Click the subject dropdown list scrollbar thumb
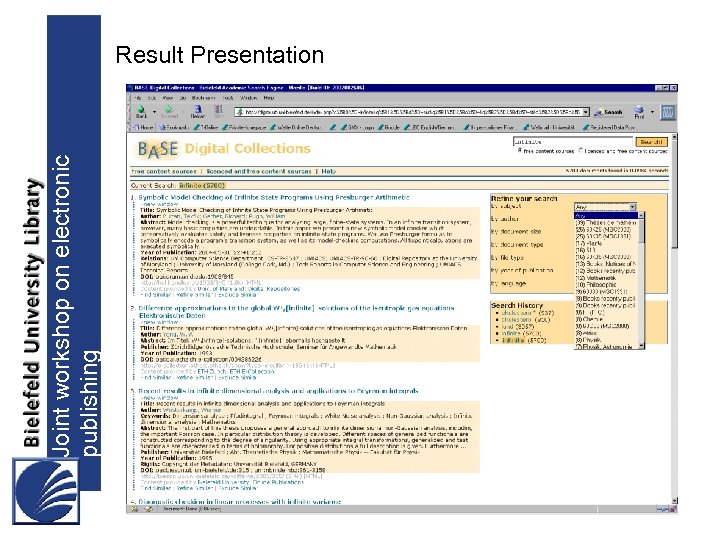720x540 pixels. point(641,231)
